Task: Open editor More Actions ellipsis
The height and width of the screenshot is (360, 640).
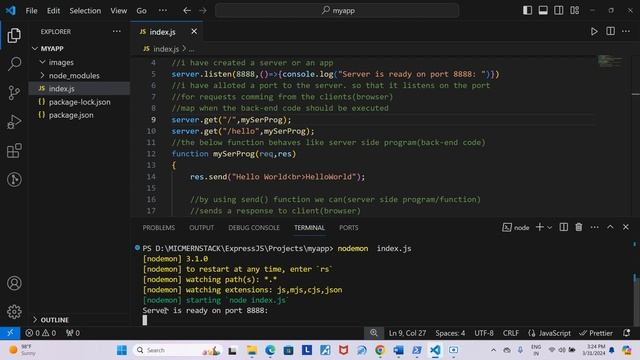Action: pos(626,31)
